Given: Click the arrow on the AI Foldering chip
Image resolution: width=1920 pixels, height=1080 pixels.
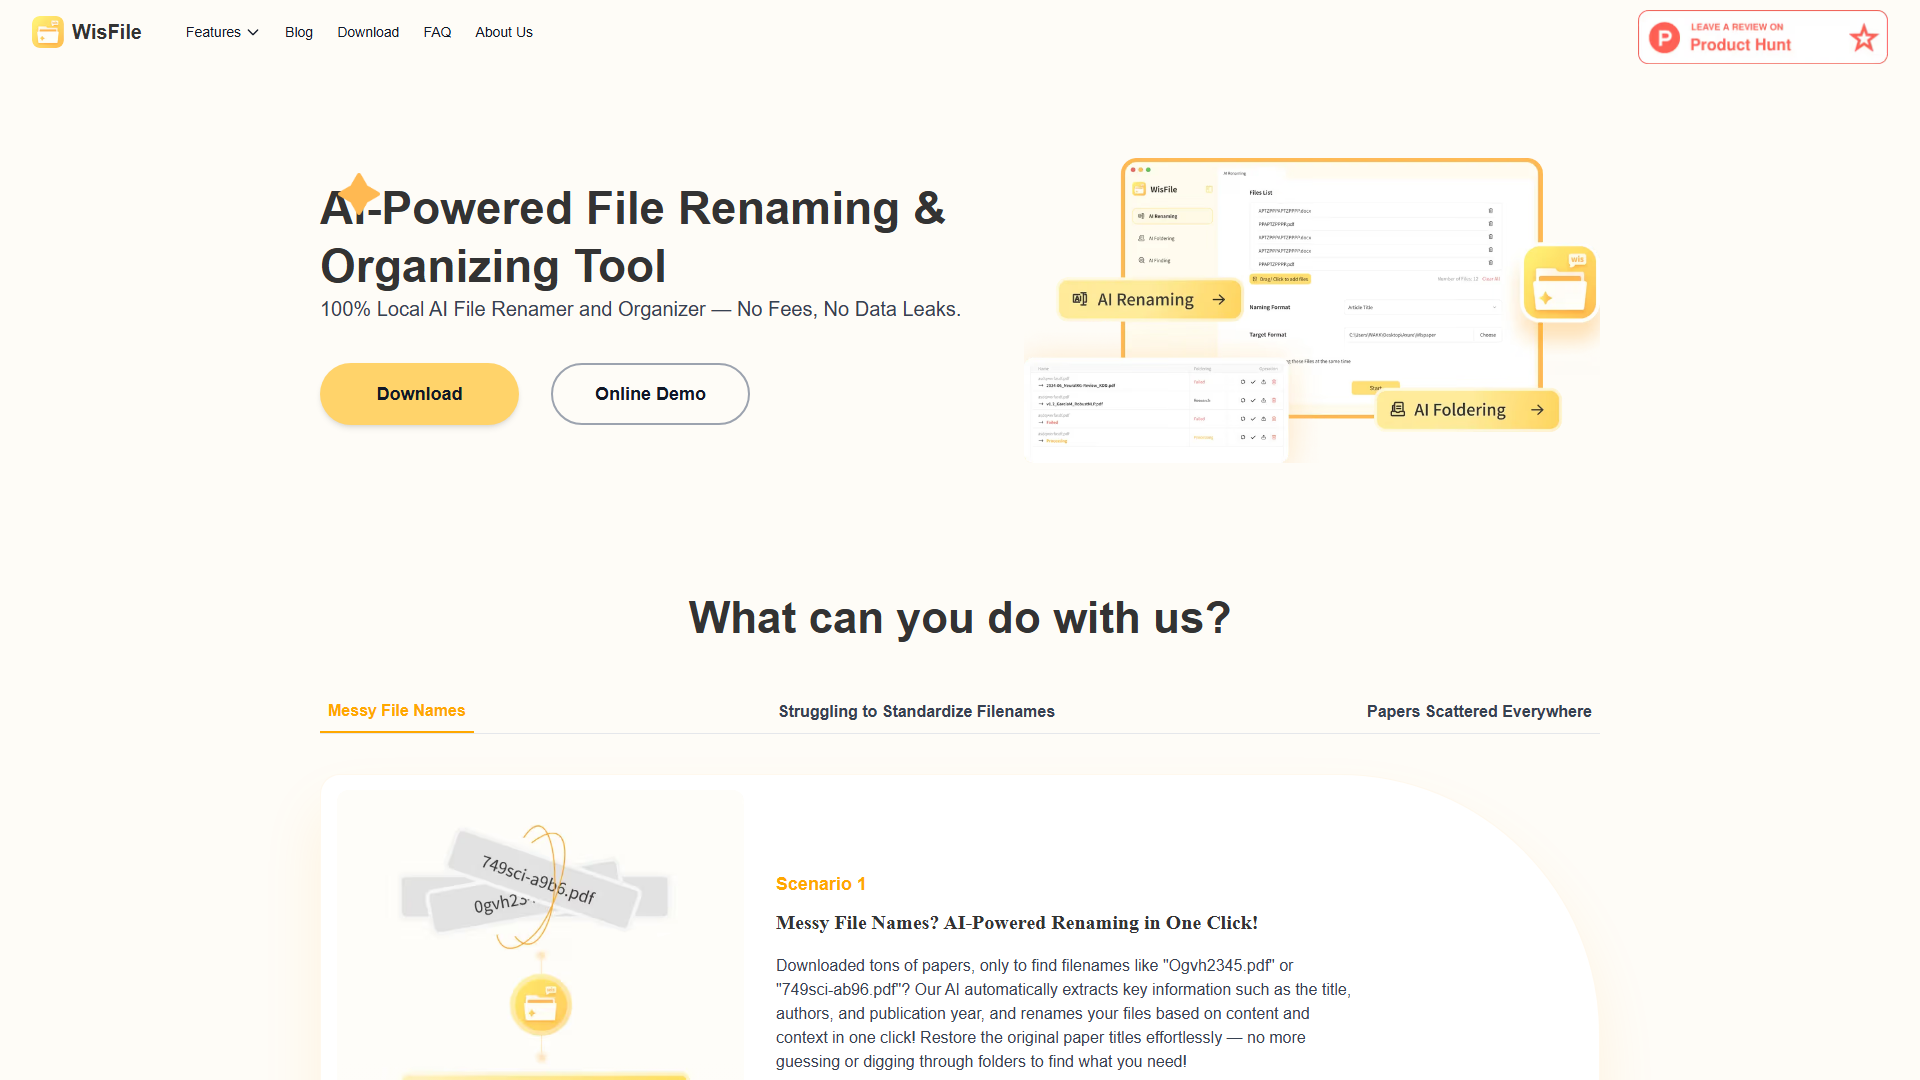Looking at the screenshot, I should click(1537, 410).
